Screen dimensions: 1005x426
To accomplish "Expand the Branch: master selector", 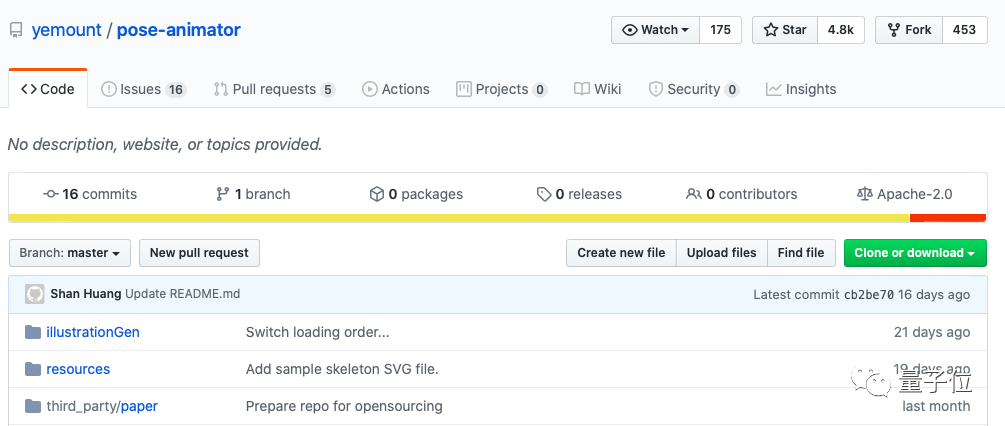I will 70,253.
